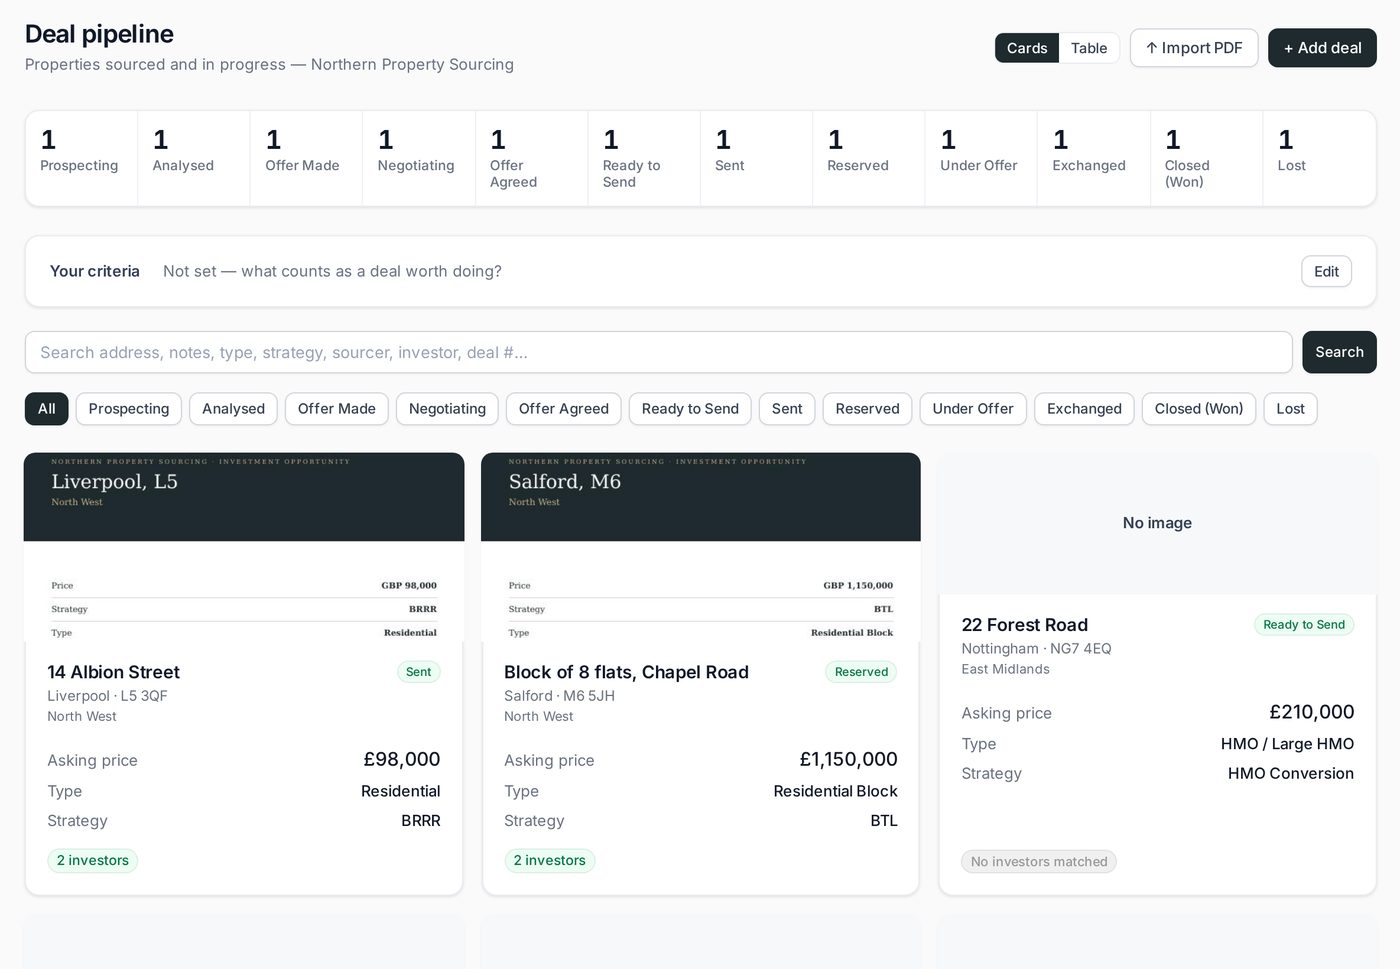The image size is (1400, 969).
Task: Click the Search button
Action: 1339,352
